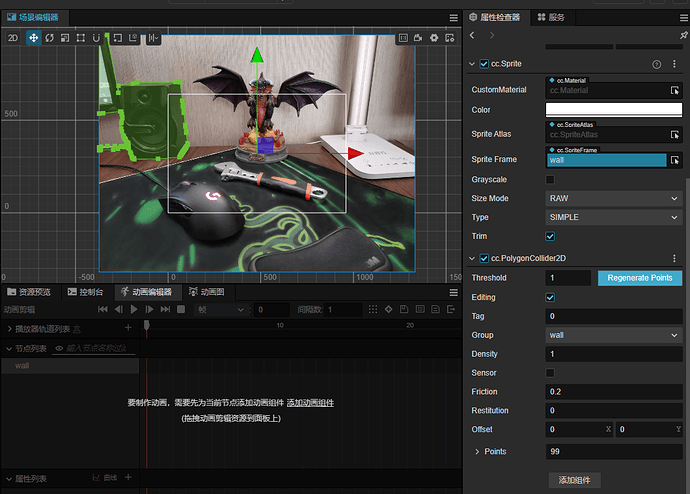Image resolution: width=690 pixels, height=494 pixels.
Task: Click the Regenerate Points button
Action: pos(640,278)
